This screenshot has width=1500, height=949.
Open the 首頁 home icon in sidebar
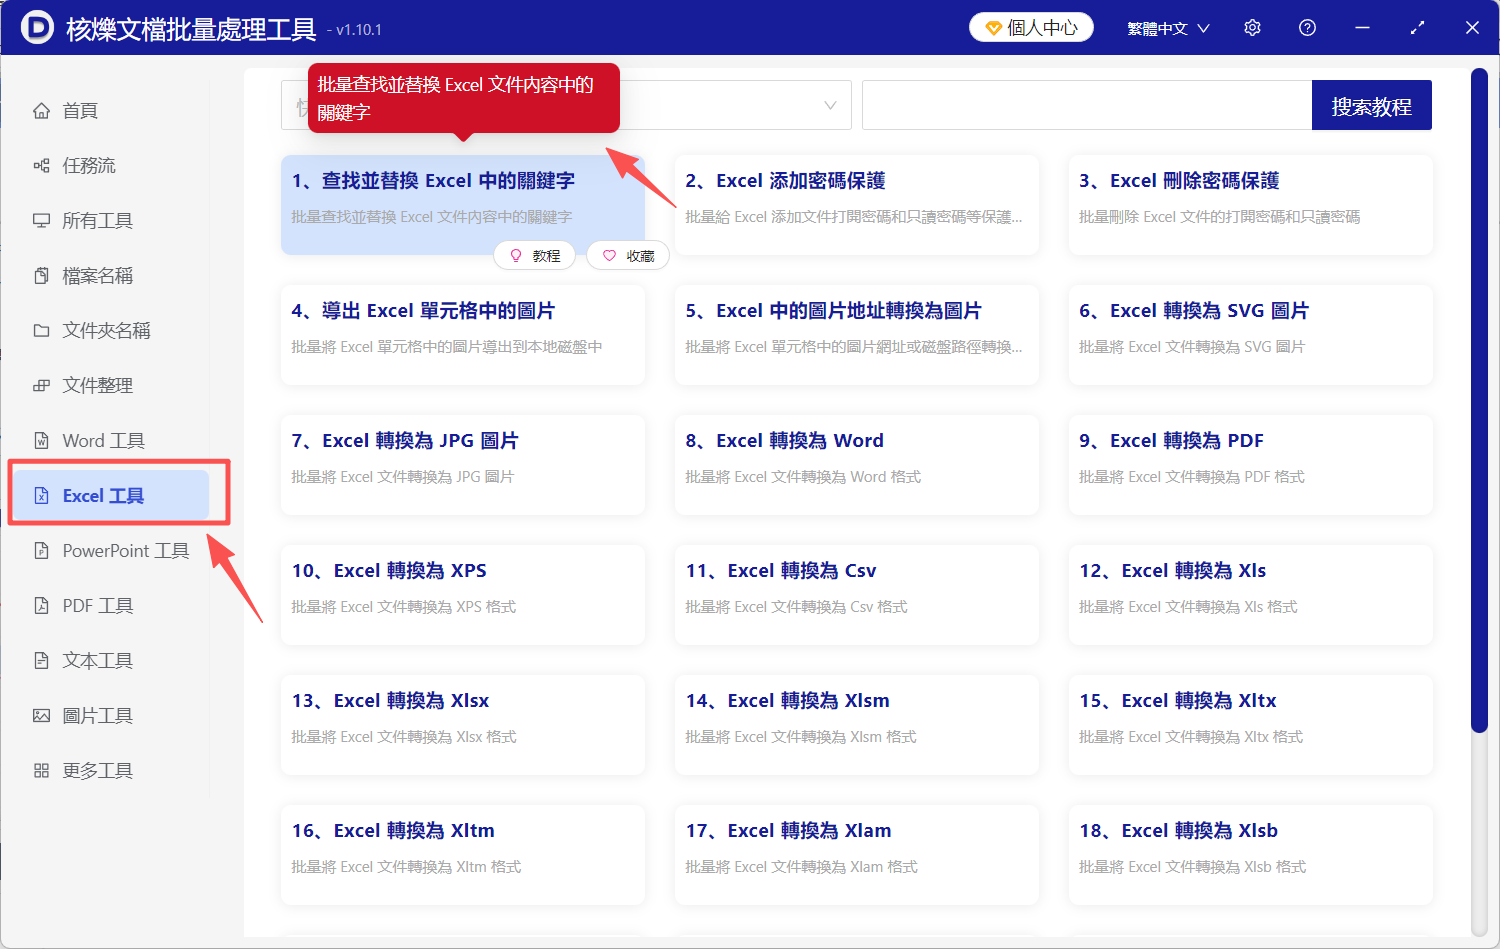[40, 110]
